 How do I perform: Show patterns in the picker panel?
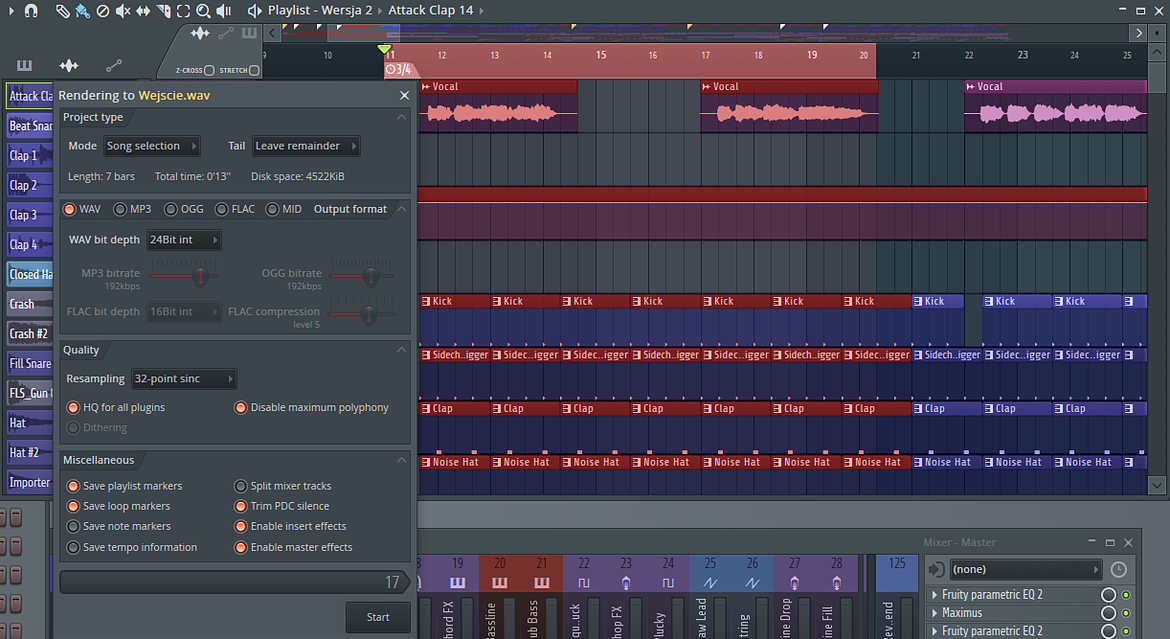click(x=25, y=65)
